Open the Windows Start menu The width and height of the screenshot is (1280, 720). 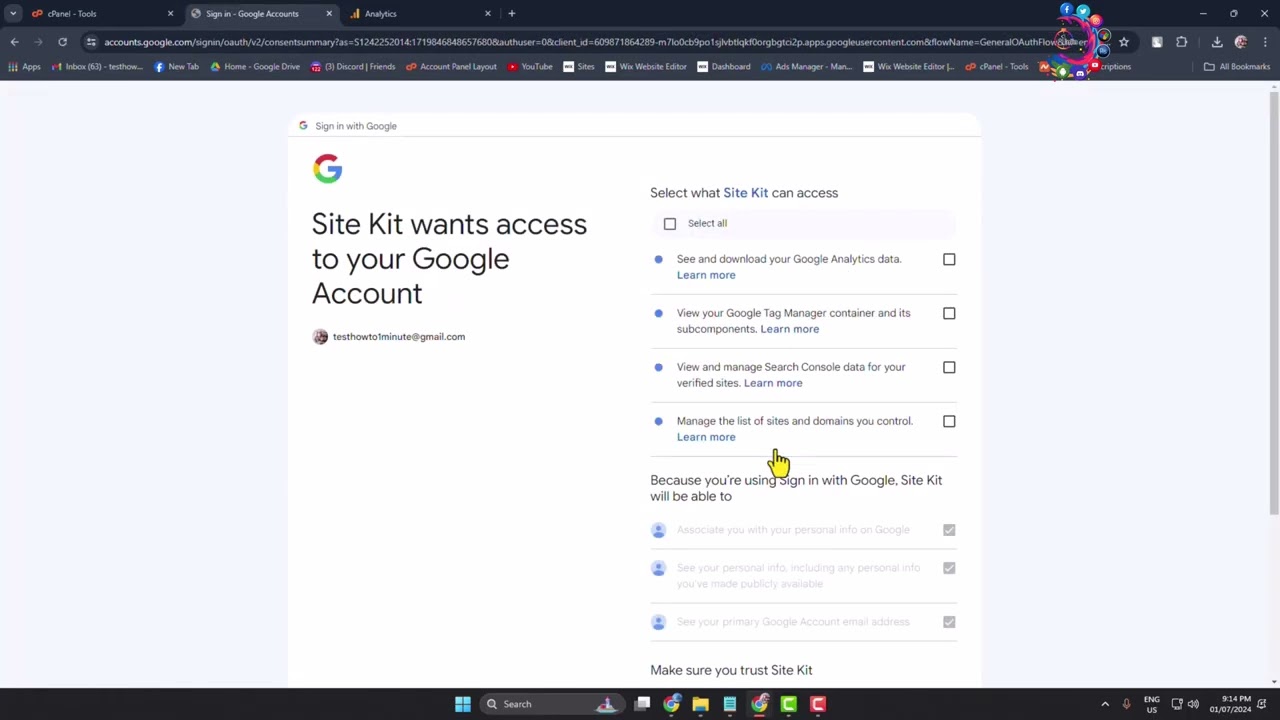pos(463,704)
